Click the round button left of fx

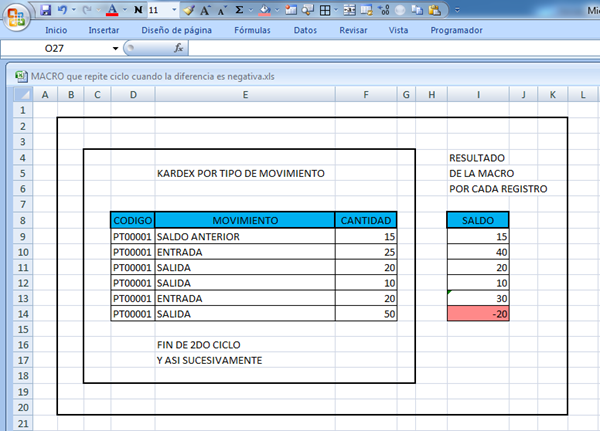pyautogui.click(x=130, y=48)
